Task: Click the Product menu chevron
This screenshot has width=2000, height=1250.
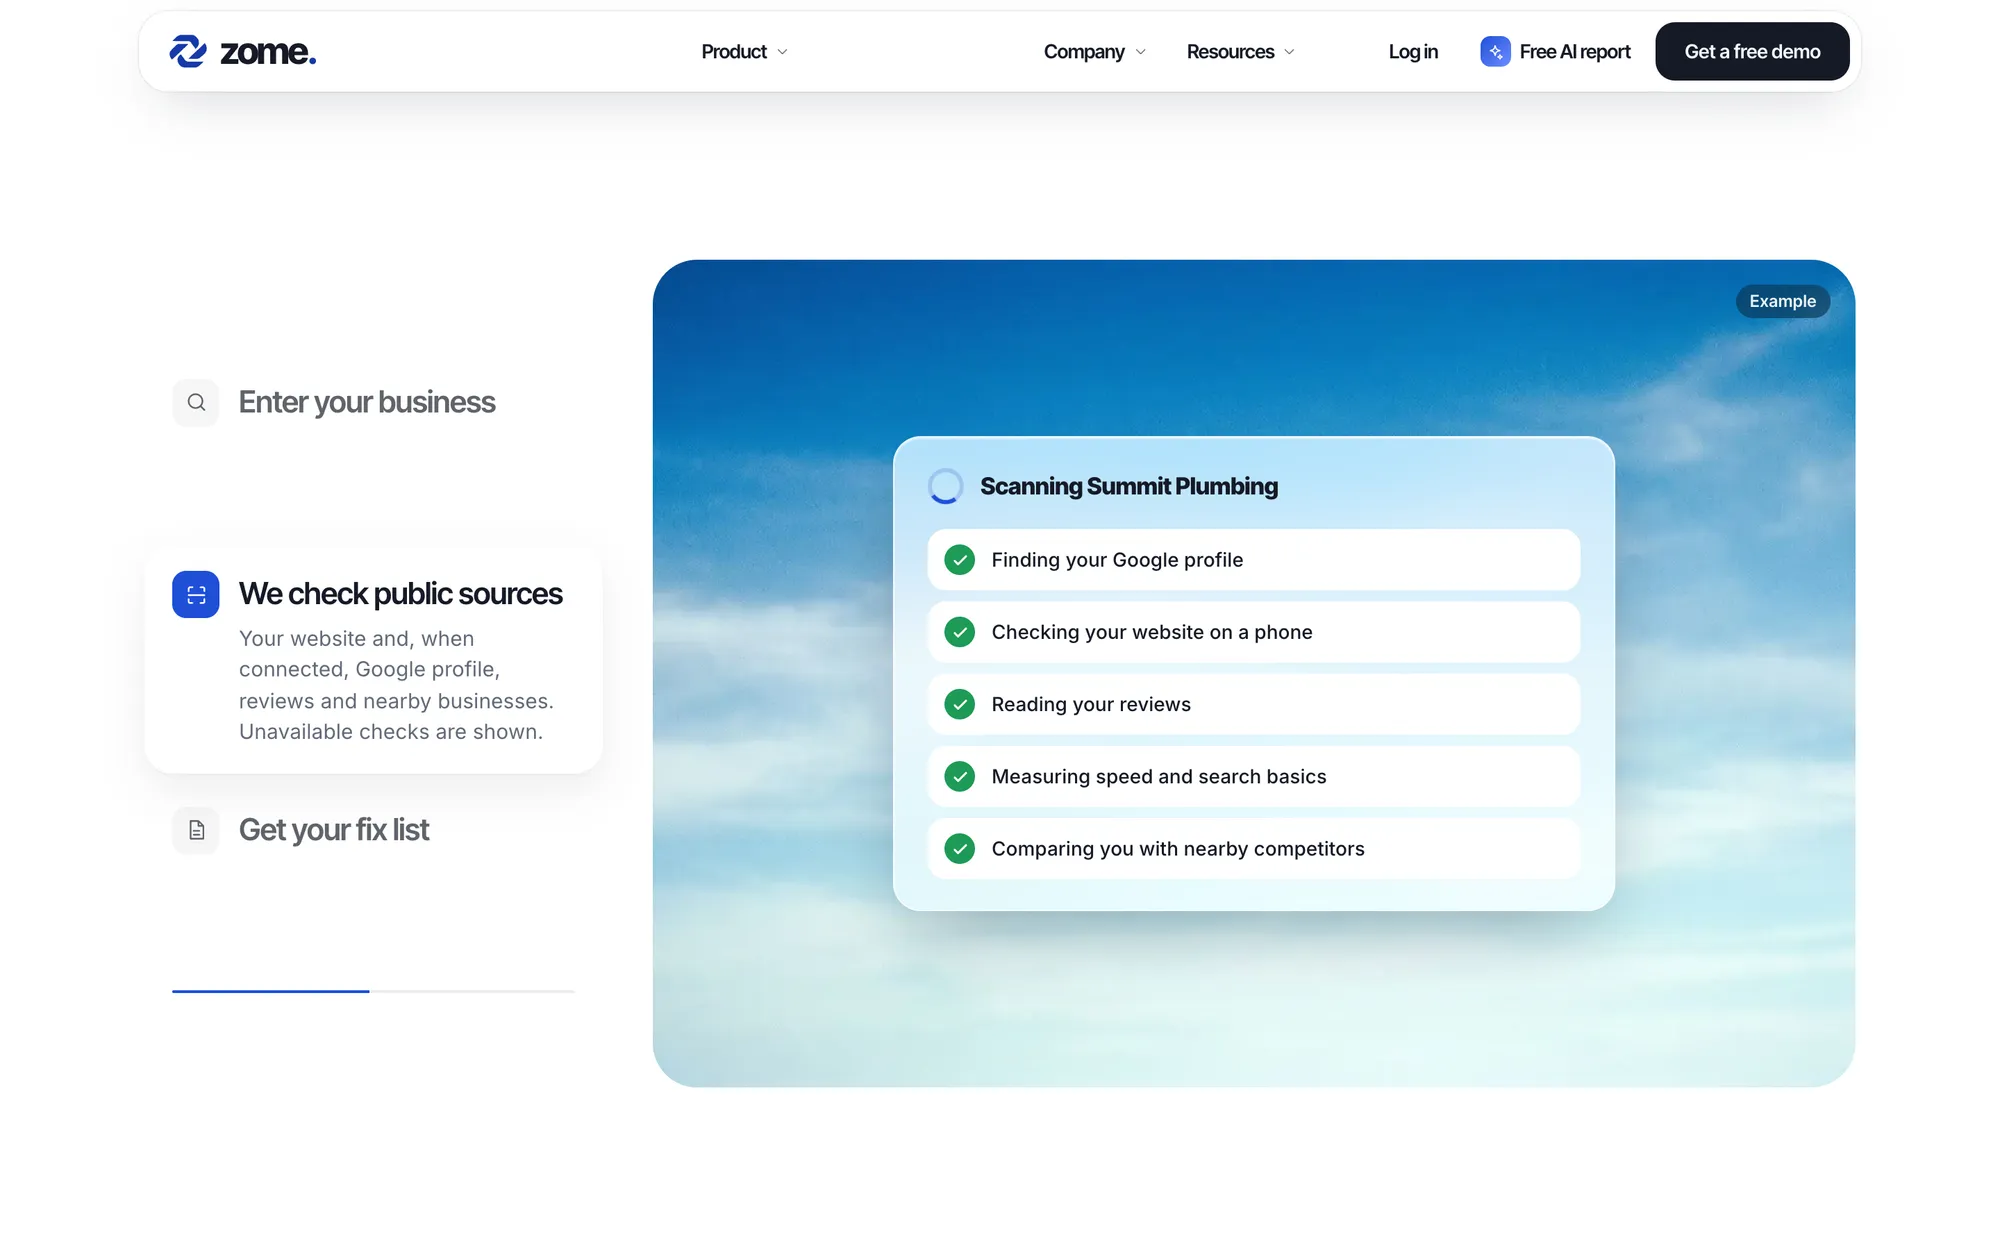Action: coord(782,52)
